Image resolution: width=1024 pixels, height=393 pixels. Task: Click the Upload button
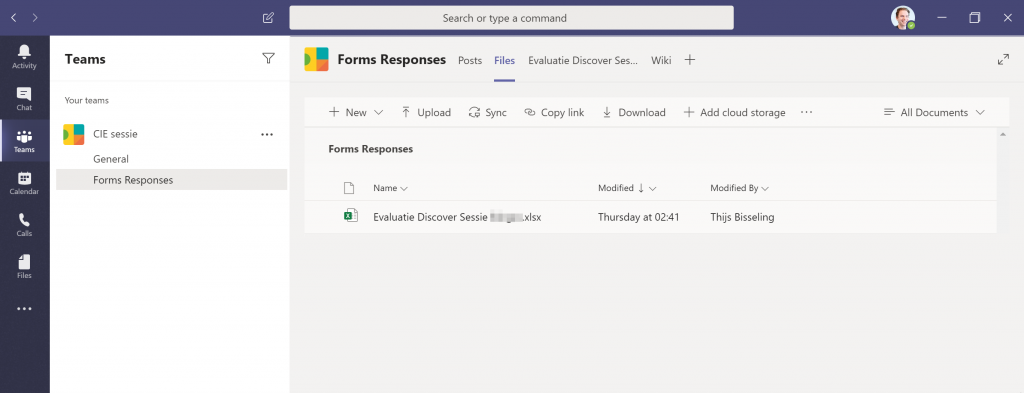click(x=426, y=112)
